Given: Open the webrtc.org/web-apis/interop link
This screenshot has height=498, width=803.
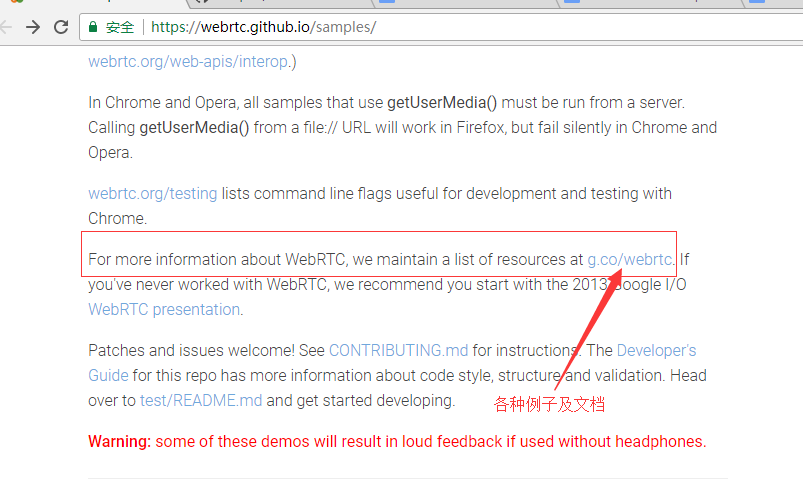Looking at the screenshot, I should click(x=188, y=61).
